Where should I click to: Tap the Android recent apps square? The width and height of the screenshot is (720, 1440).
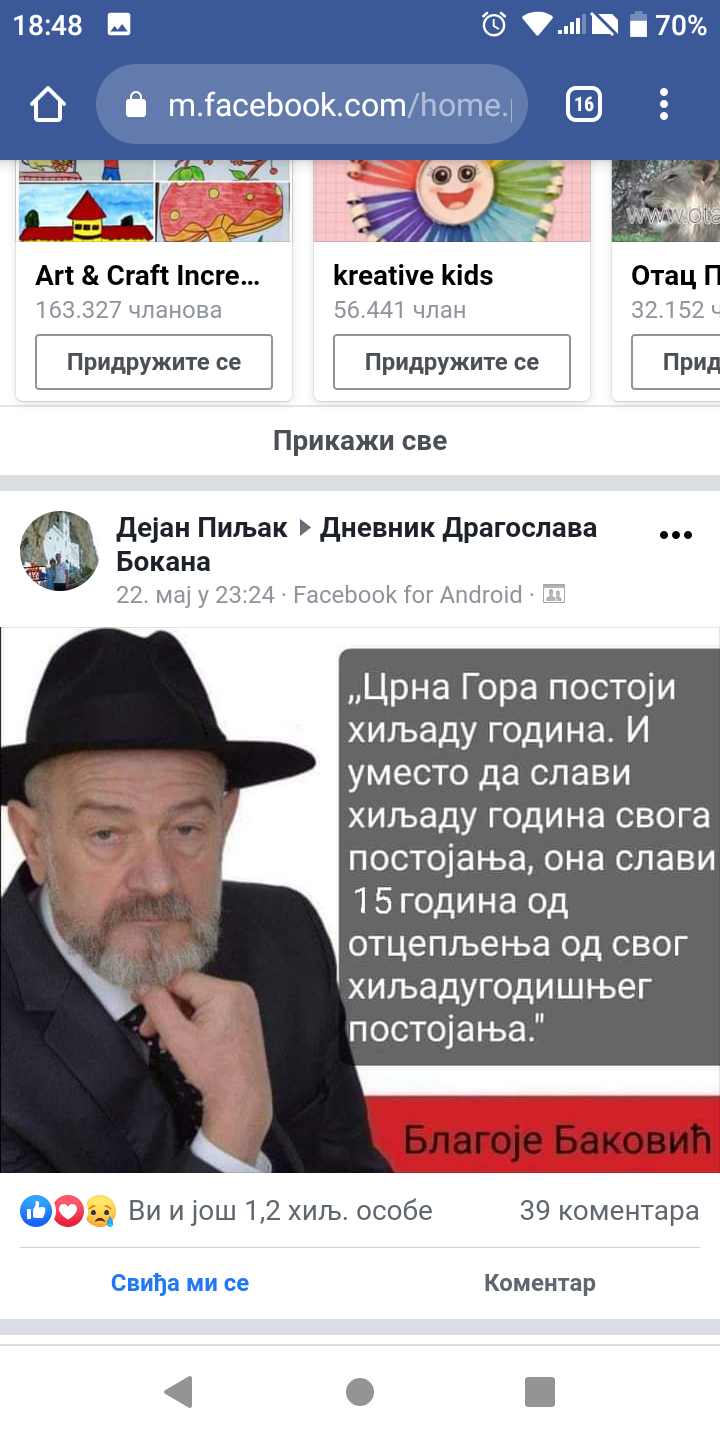tap(540, 1391)
